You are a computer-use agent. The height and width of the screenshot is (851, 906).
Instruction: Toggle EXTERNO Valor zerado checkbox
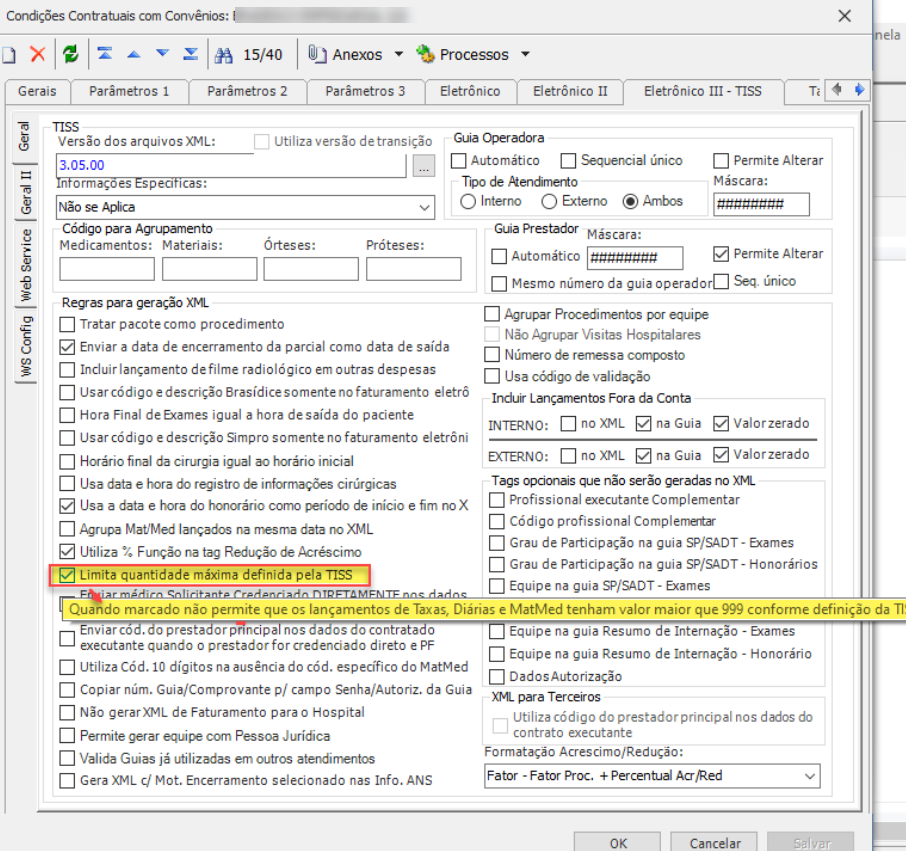(721, 455)
